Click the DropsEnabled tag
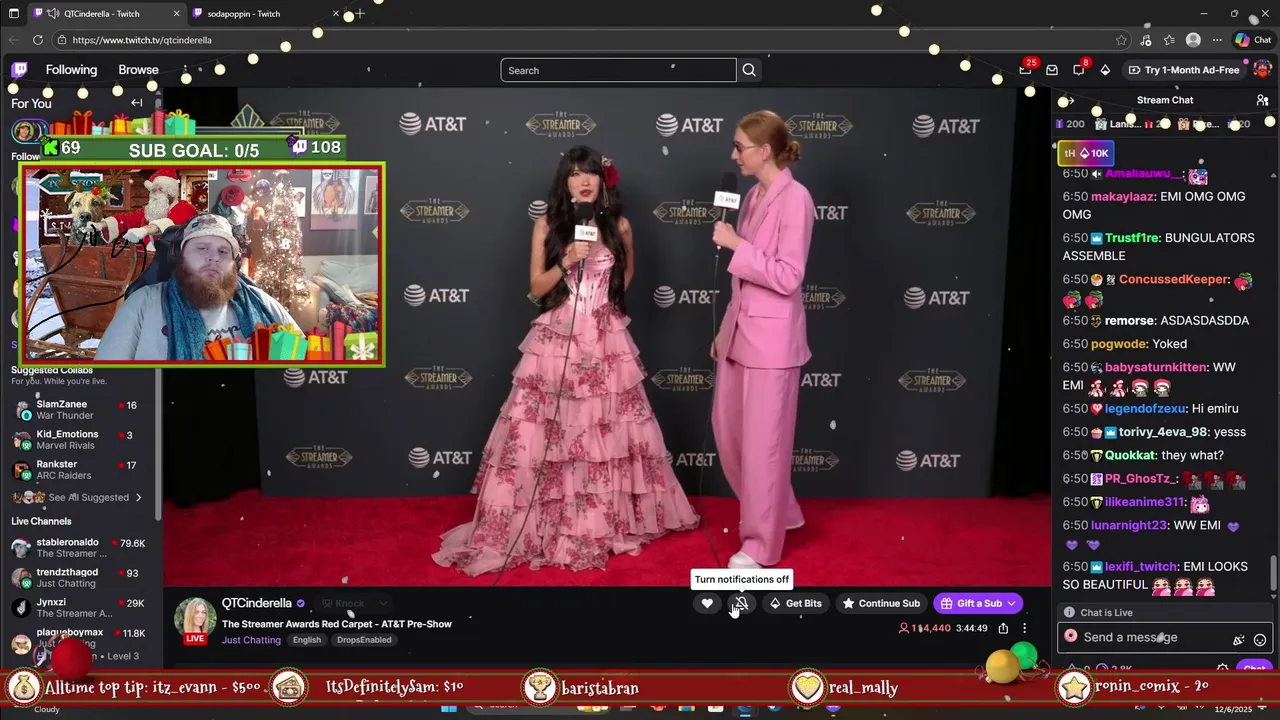1280x720 pixels. [364, 640]
